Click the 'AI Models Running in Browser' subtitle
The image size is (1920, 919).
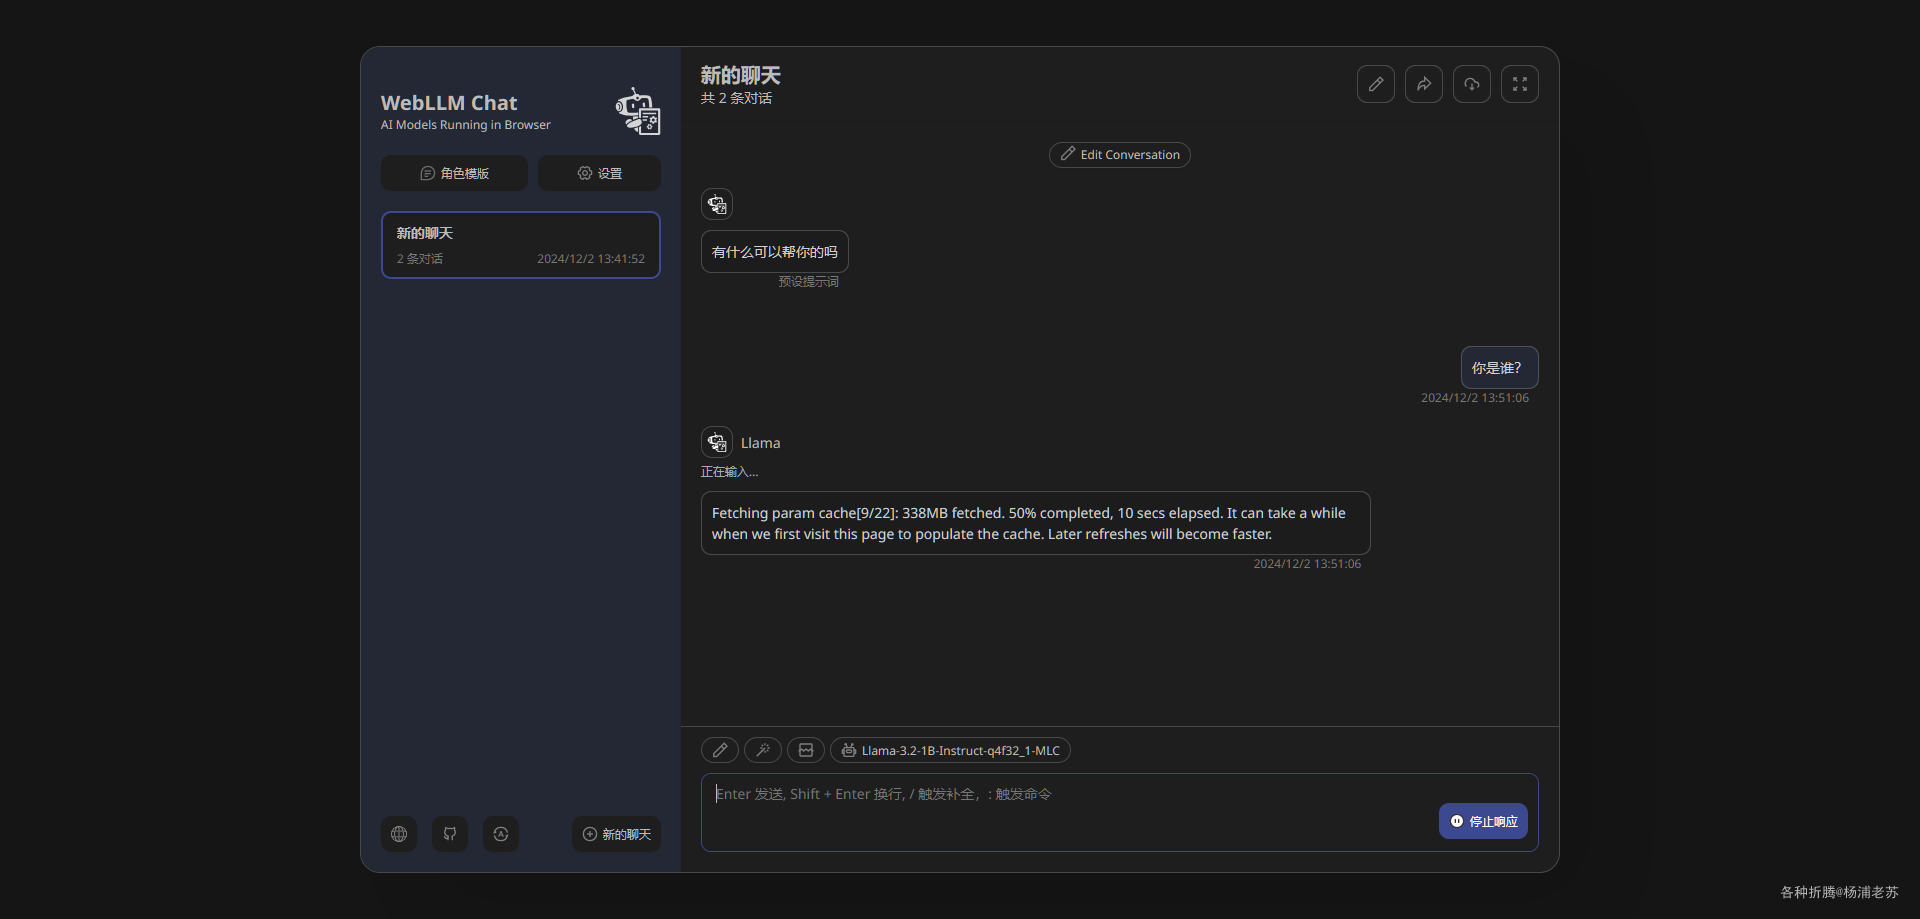[x=466, y=125]
